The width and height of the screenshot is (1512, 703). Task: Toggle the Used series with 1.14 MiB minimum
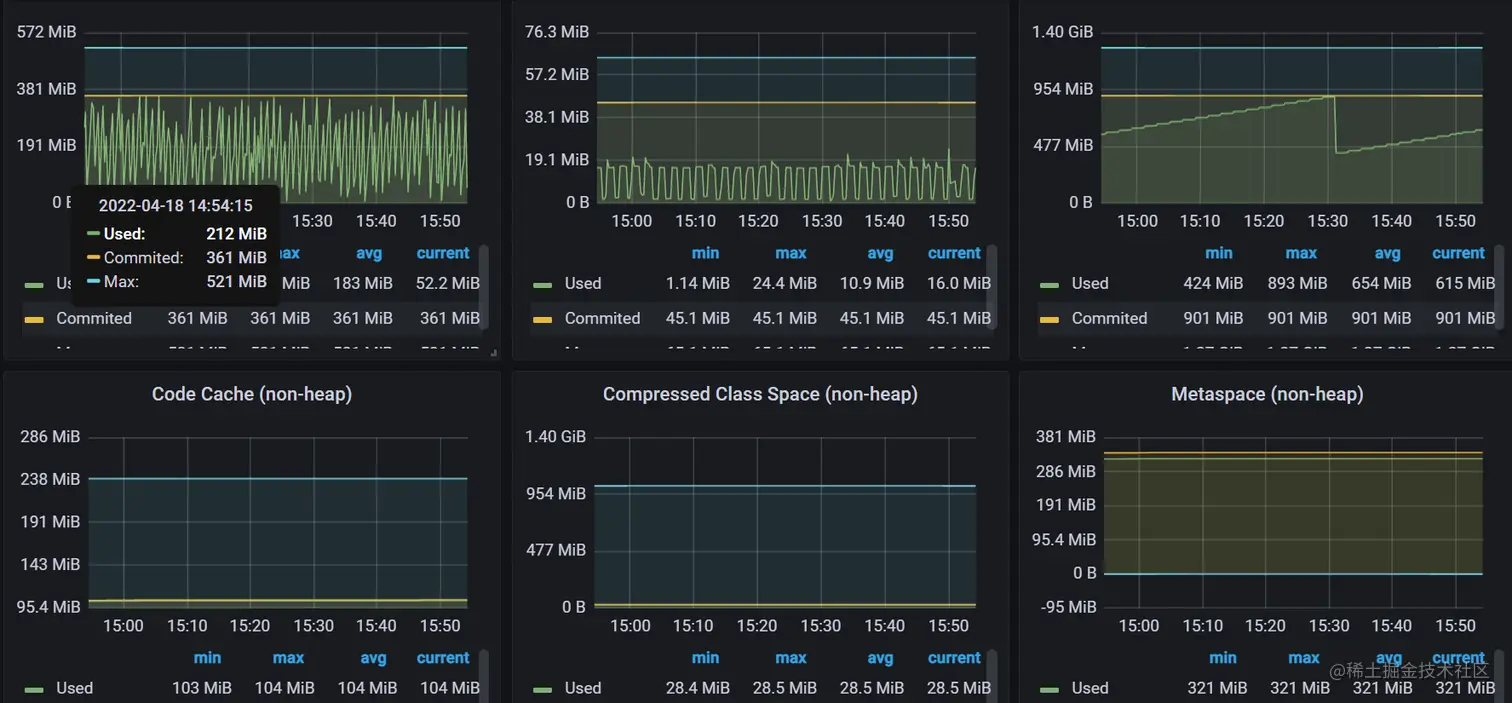pos(582,284)
